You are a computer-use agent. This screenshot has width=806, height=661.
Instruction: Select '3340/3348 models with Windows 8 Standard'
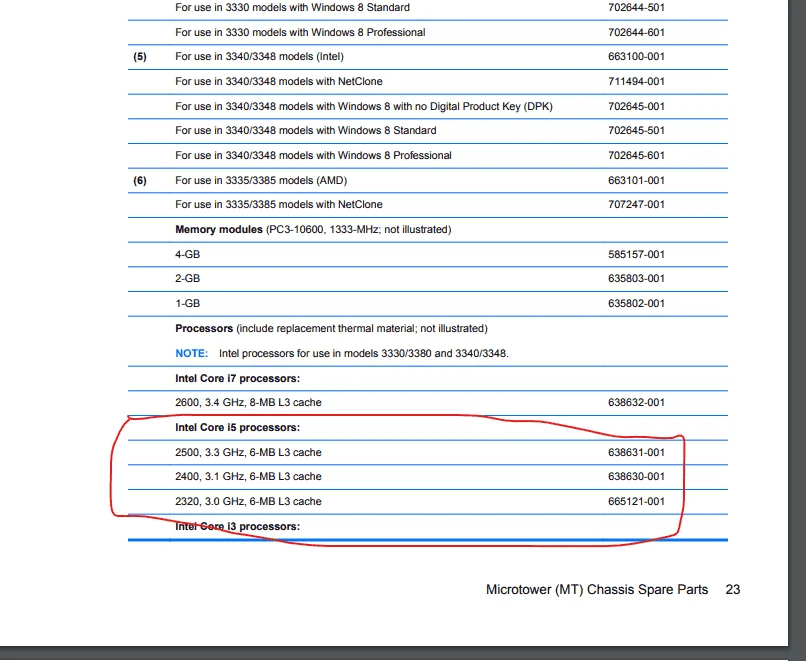pyautogui.click(x=306, y=131)
